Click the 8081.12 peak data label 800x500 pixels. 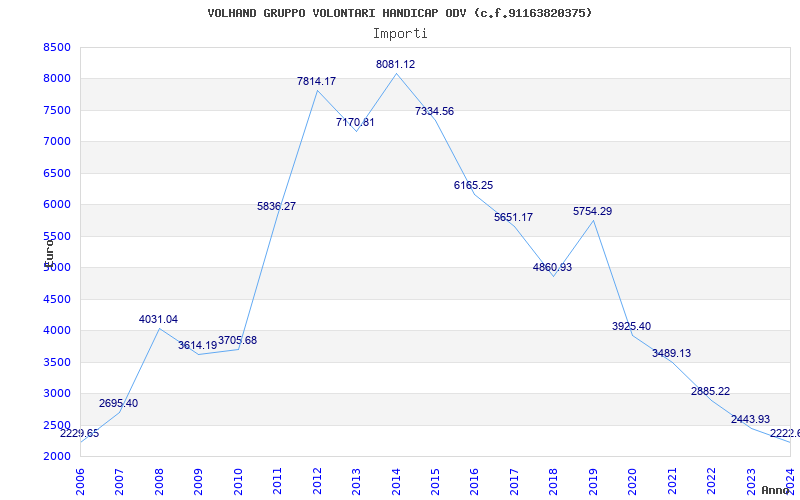[x=395, y=64]
